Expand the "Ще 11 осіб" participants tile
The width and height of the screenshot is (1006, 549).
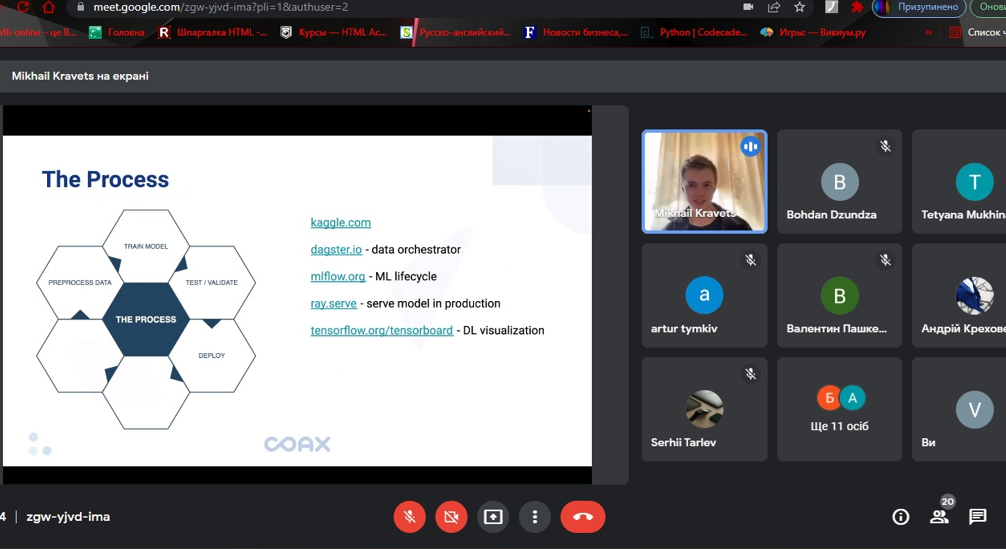coord(839,409)
